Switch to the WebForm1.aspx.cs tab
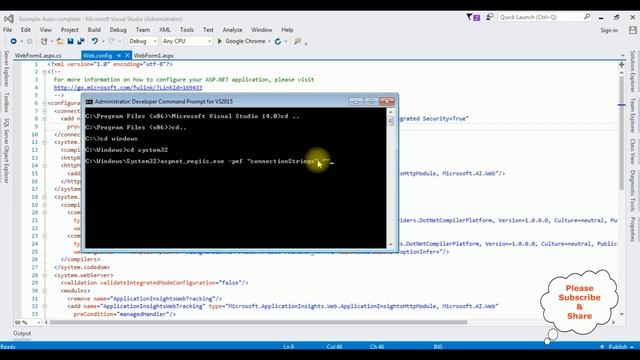 pos(38,56)
